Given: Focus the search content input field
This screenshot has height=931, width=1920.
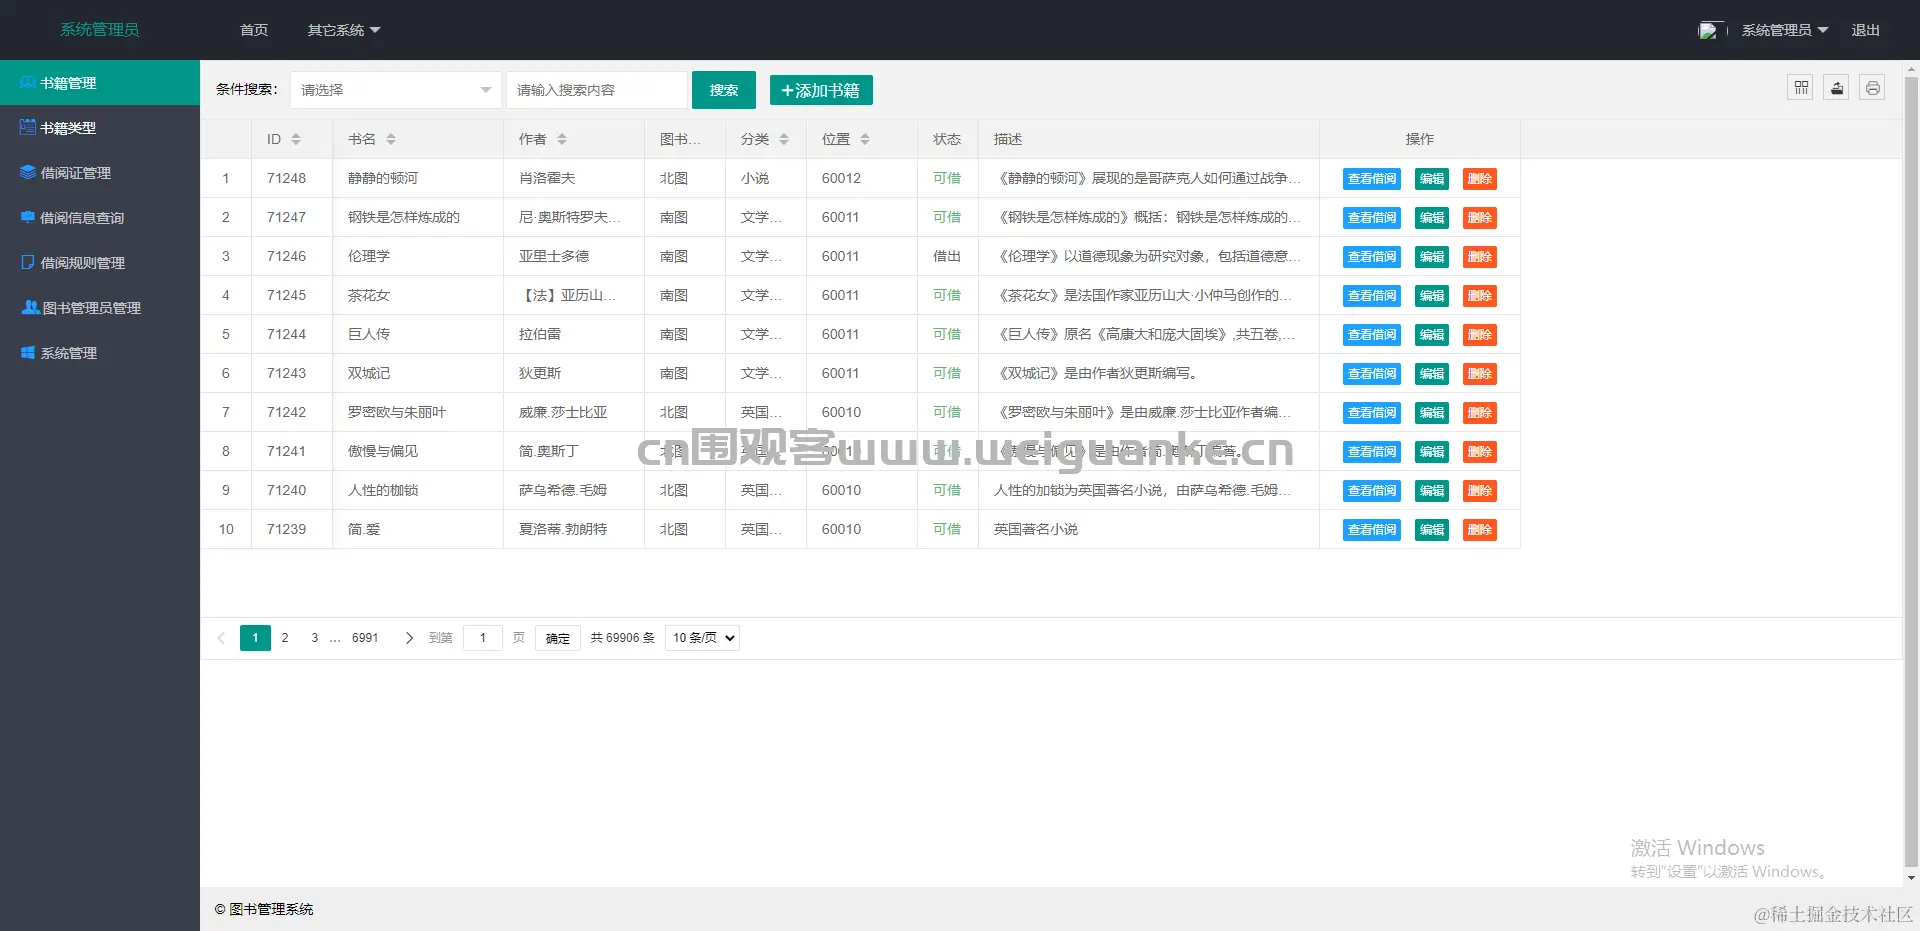Looking at the screenshot, I should tap(597, 90).
